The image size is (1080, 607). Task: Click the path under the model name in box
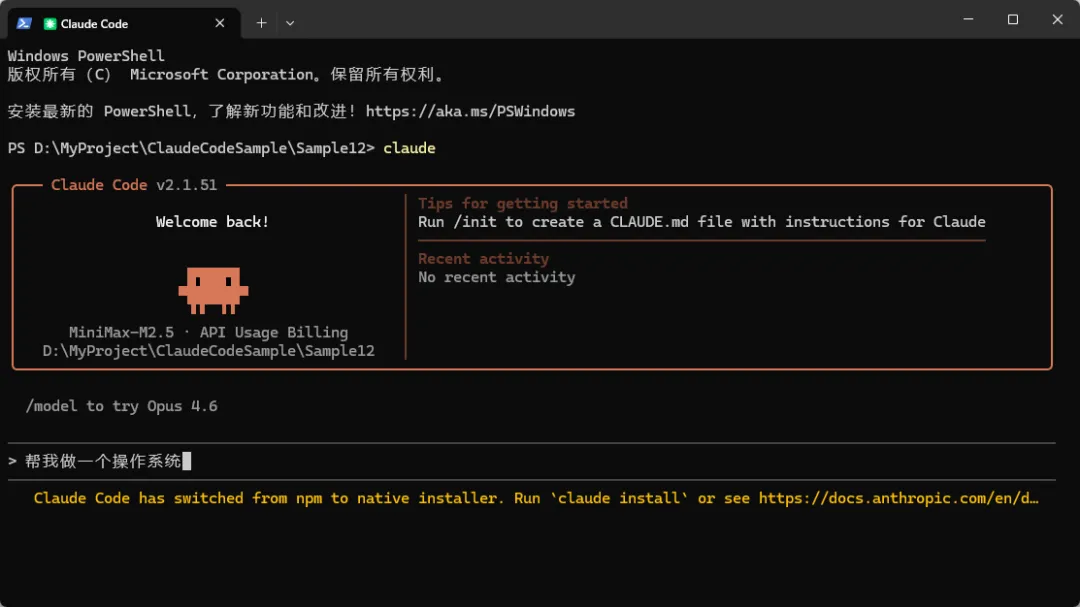208,351
